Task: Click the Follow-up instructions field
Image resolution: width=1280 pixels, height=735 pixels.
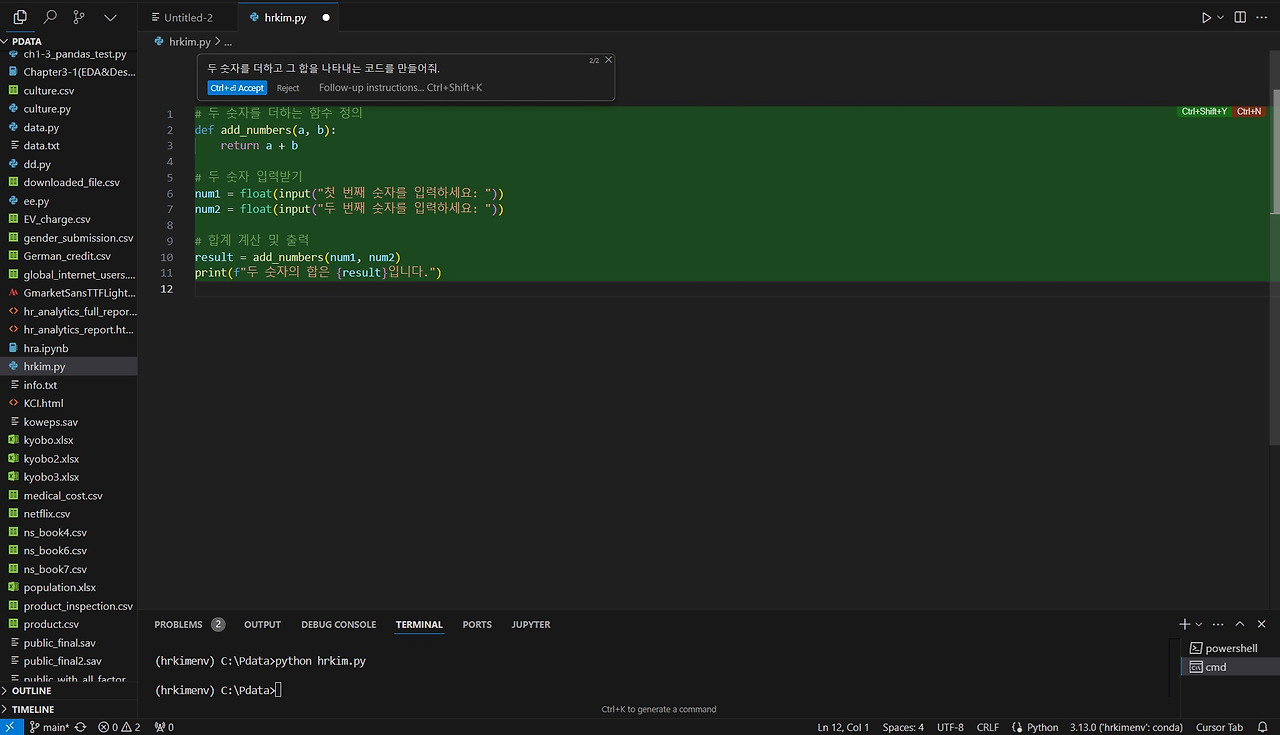Action: [x=400, y=88]
